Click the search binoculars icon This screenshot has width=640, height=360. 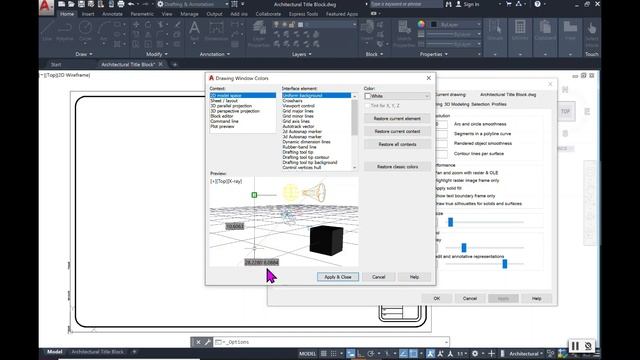pyautogui.click(x=449, y=4)
